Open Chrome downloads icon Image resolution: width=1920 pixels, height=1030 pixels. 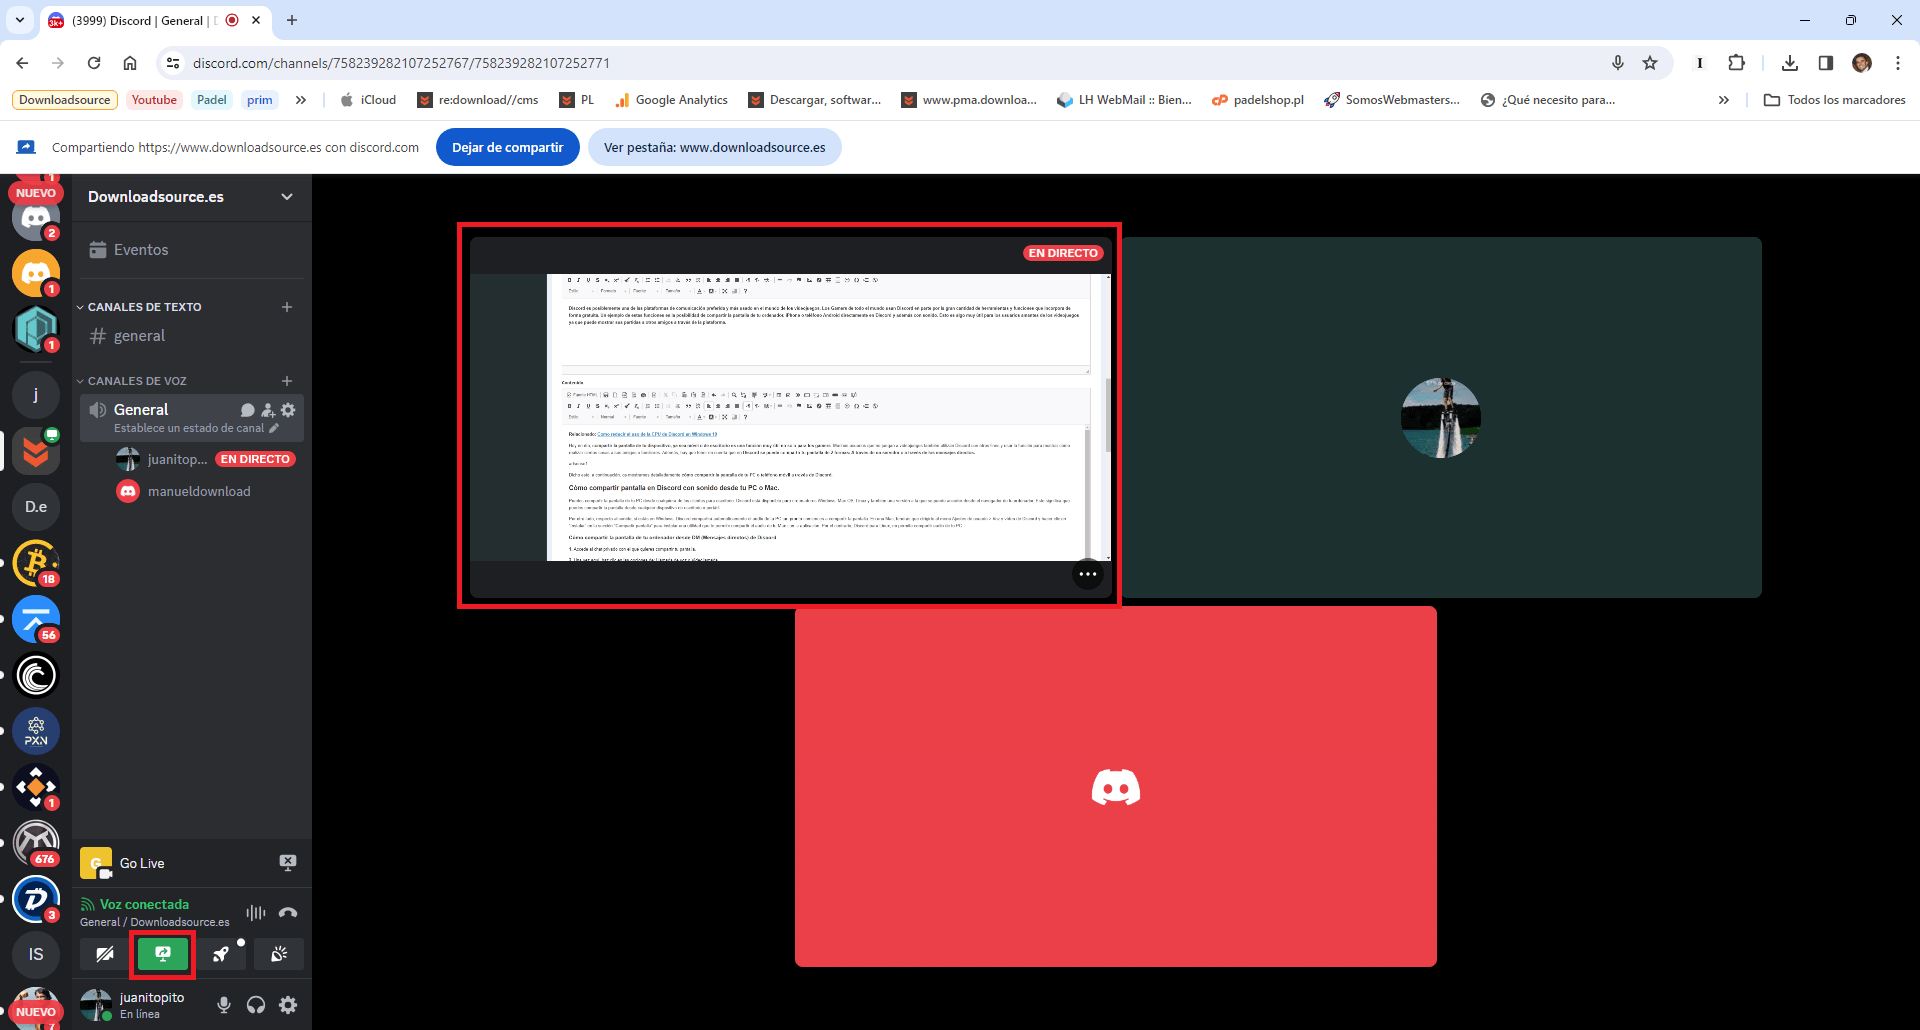pyautogui.click(x=1790, y=63)
